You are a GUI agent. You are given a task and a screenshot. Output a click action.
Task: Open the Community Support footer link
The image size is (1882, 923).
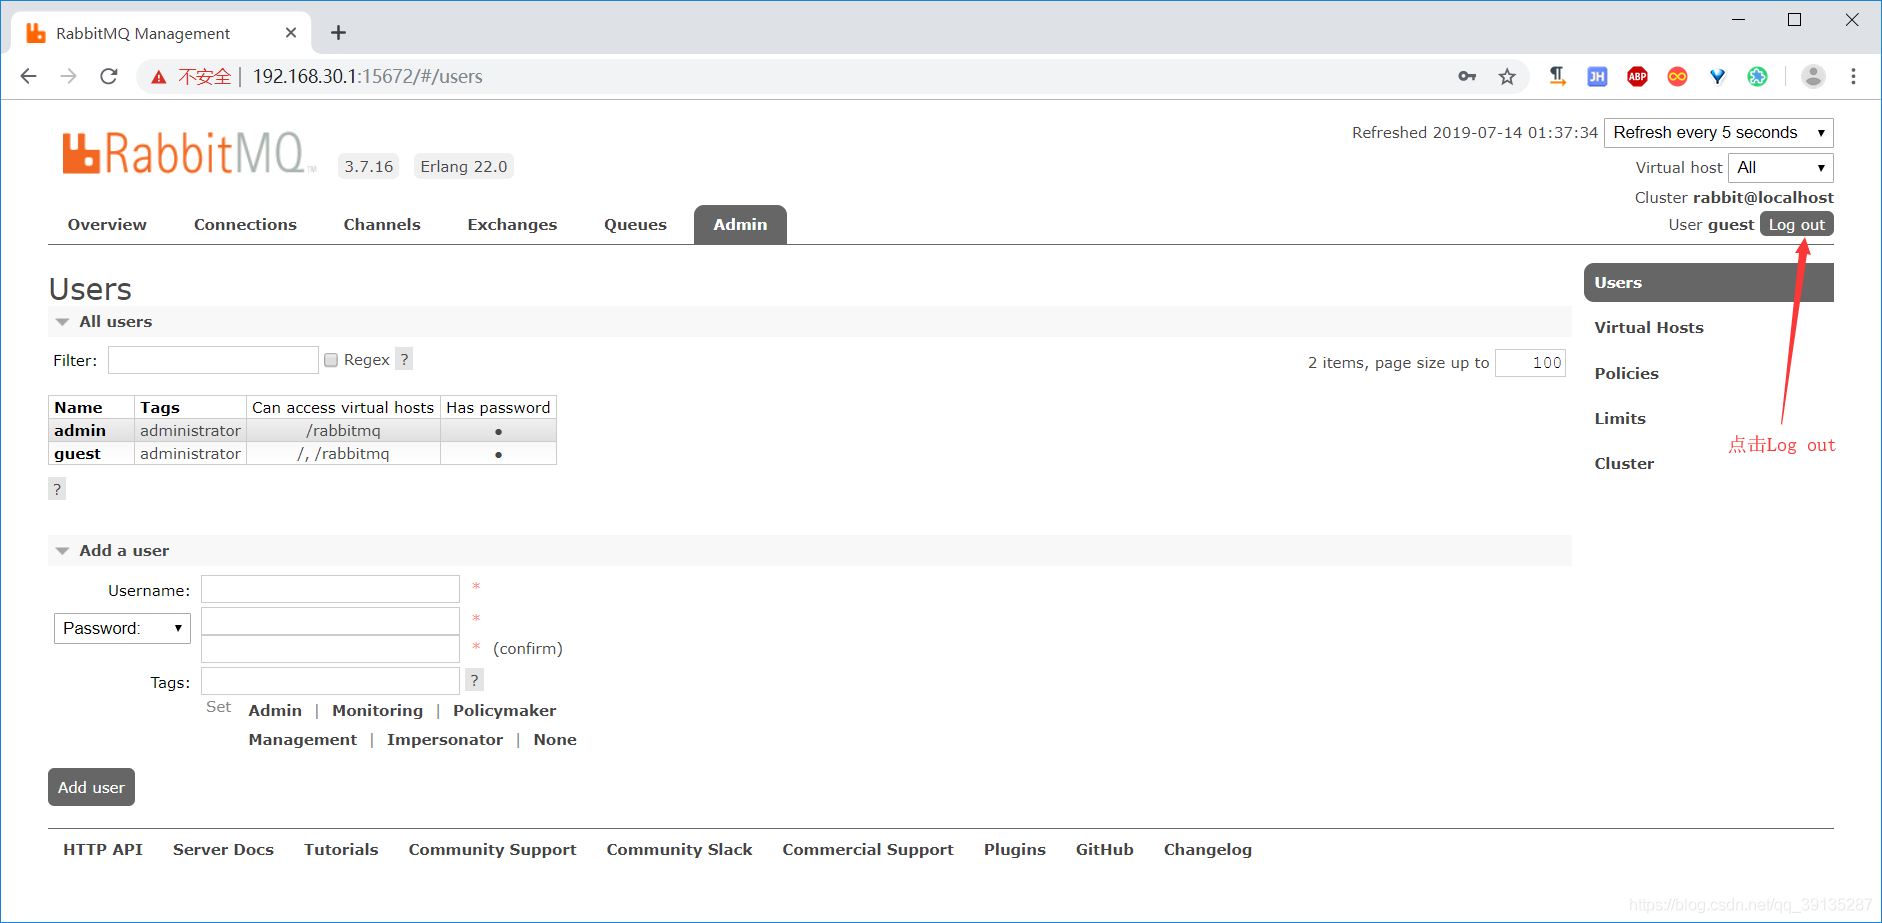click(x=492, y=850)
